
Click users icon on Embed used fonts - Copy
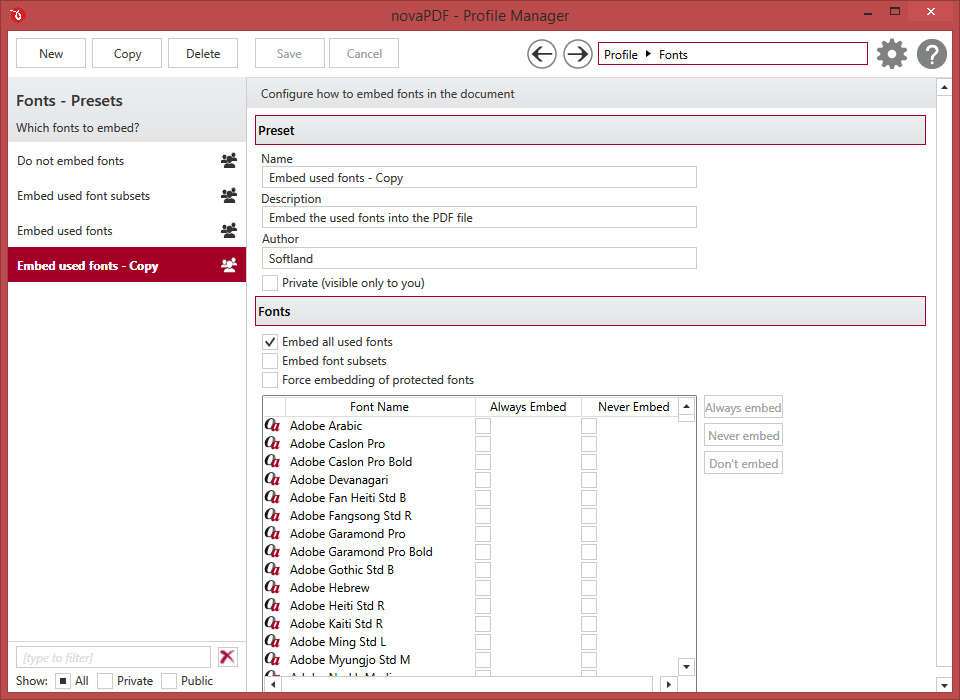click(x=229, y=265)
